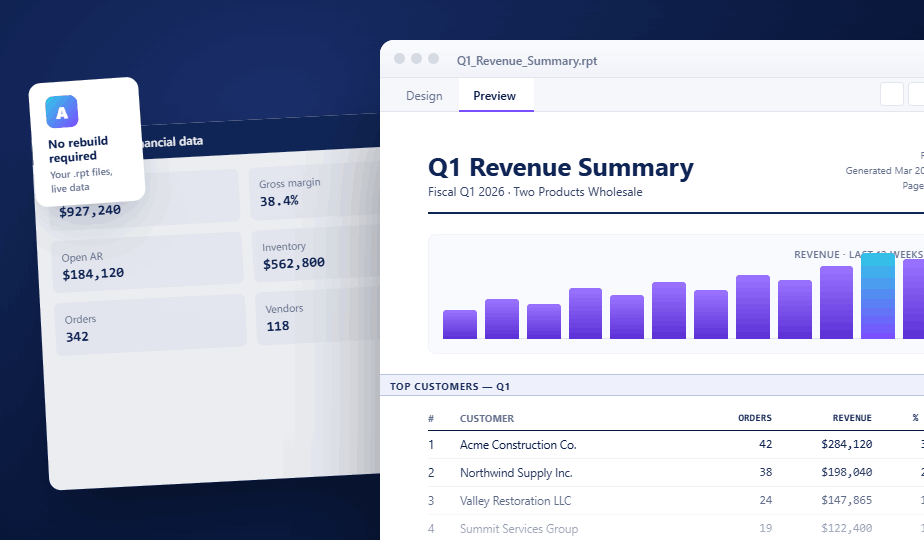
Task: Click the TOP CUSTOMERS — Q1 section header
Action: coord(450,386)
